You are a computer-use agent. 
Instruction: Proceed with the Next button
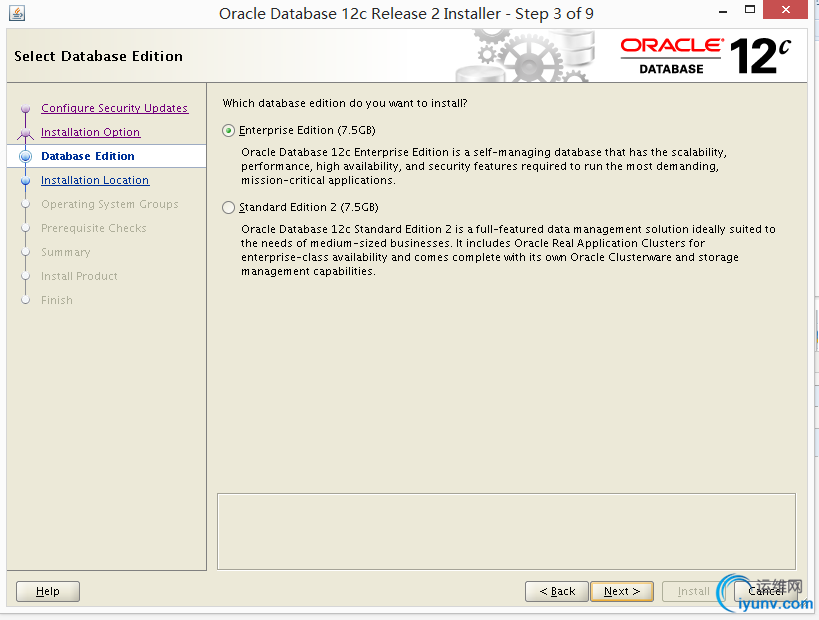[622, 591]
